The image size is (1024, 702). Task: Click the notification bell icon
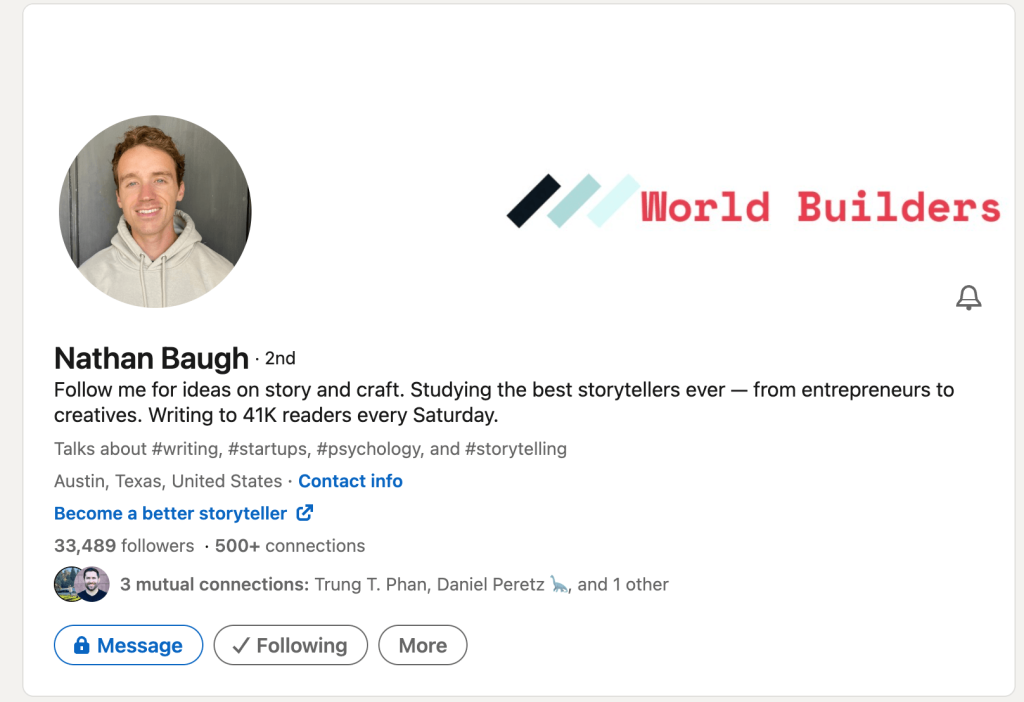click(x=968, y=298)
